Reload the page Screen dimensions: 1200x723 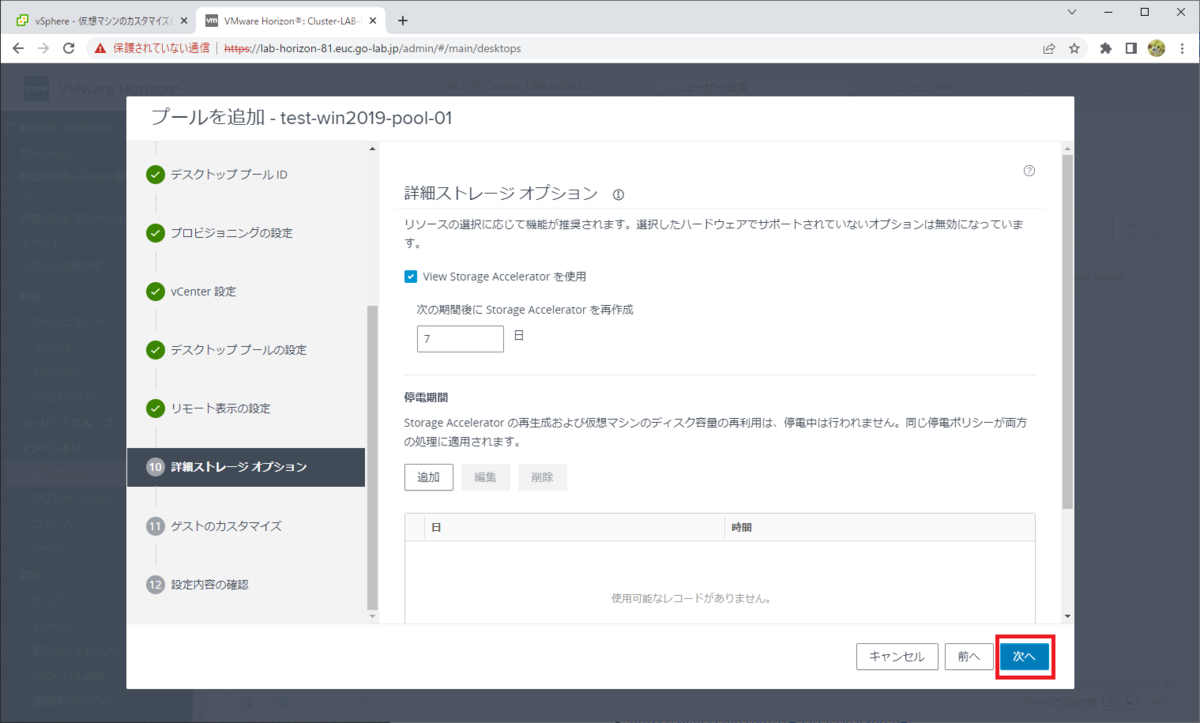pos(69,48)
